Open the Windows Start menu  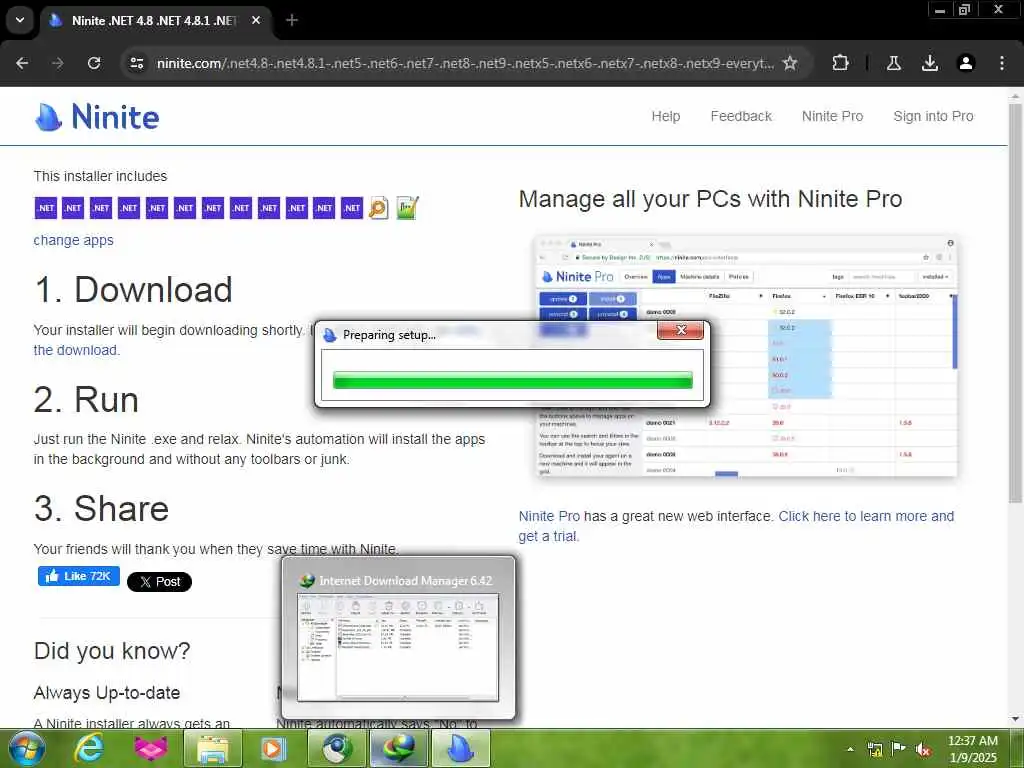tap(26, 748)
